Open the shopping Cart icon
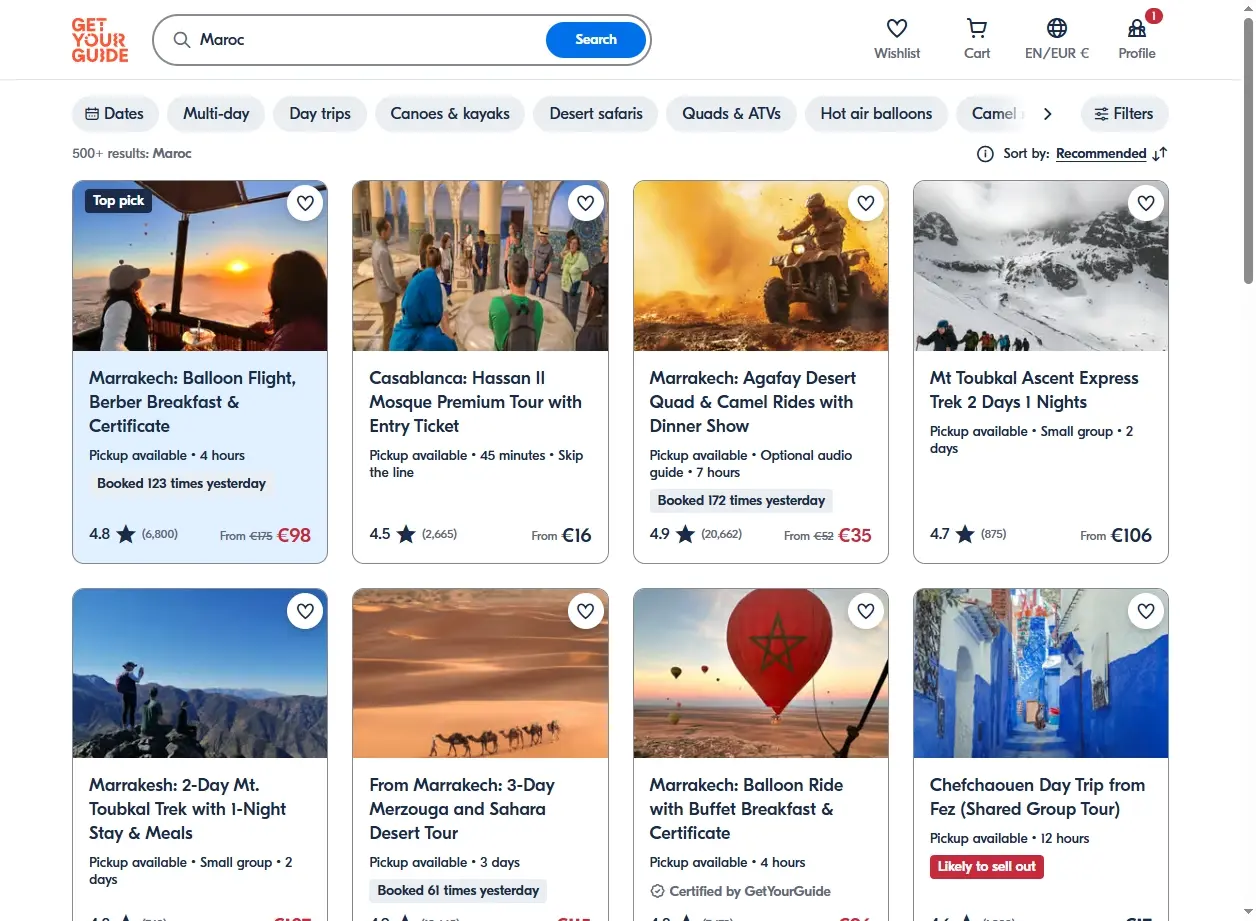 click(977, 28)
